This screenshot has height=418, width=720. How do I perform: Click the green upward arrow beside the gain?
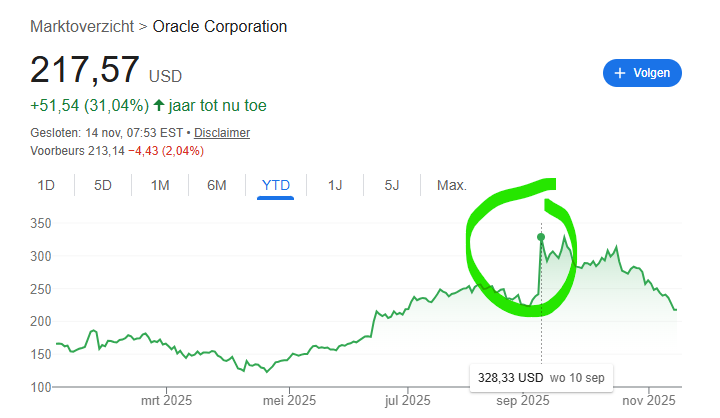pos(158,105)
